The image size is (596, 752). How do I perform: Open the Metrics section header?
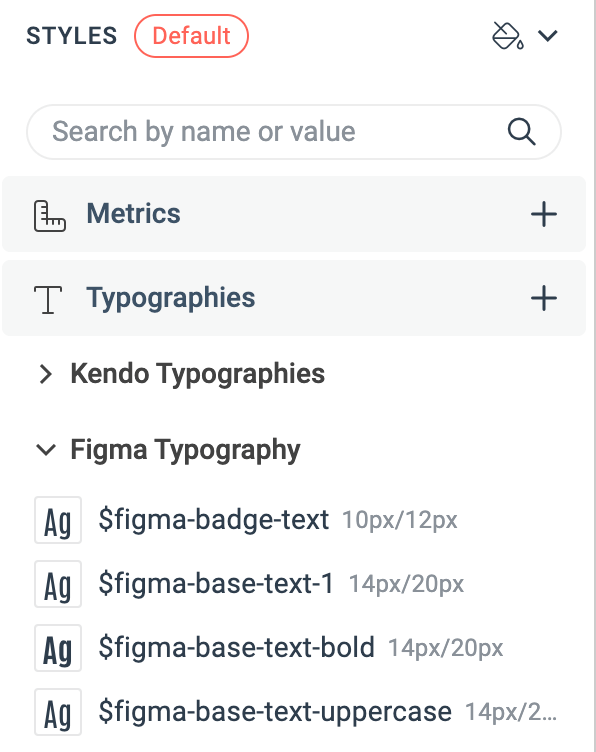pos(294,214)
